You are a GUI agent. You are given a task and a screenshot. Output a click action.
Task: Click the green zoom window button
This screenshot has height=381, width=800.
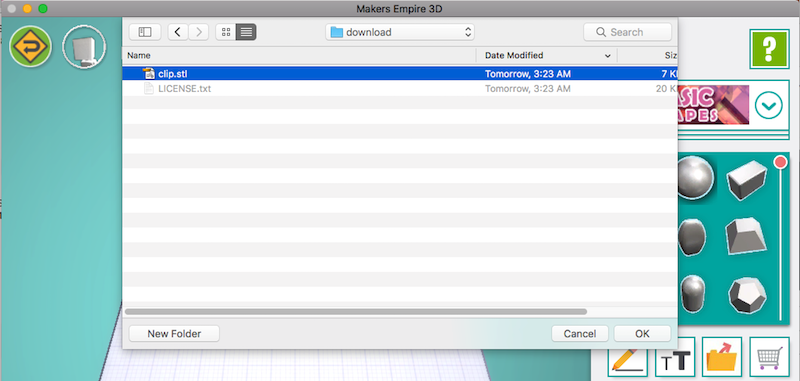[43, 9]
